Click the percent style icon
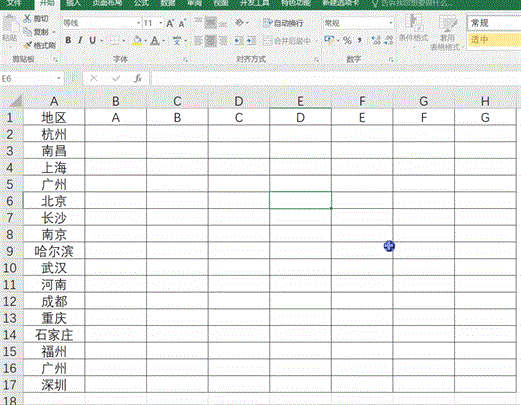Viewport: 521px width, 405px height. click(347, 41)
